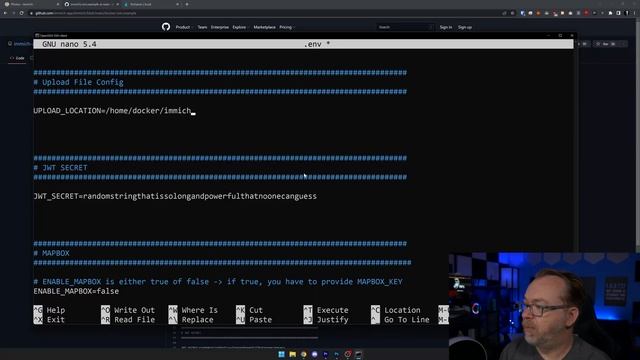Image resolution: width=640 pixels, height=360 pixels.
Task: Open a new browser tab
Action: (x=187, y=4)
